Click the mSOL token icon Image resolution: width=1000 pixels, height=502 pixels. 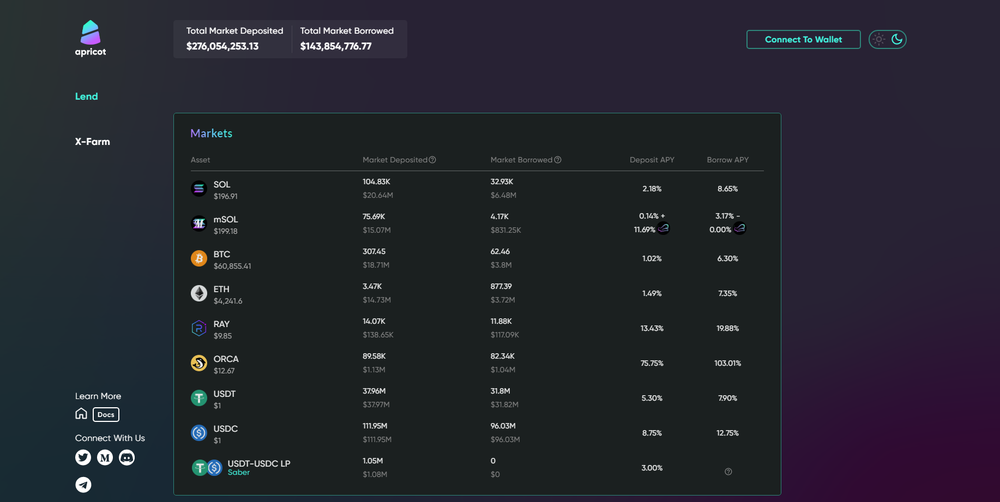(x=199, y=224)
